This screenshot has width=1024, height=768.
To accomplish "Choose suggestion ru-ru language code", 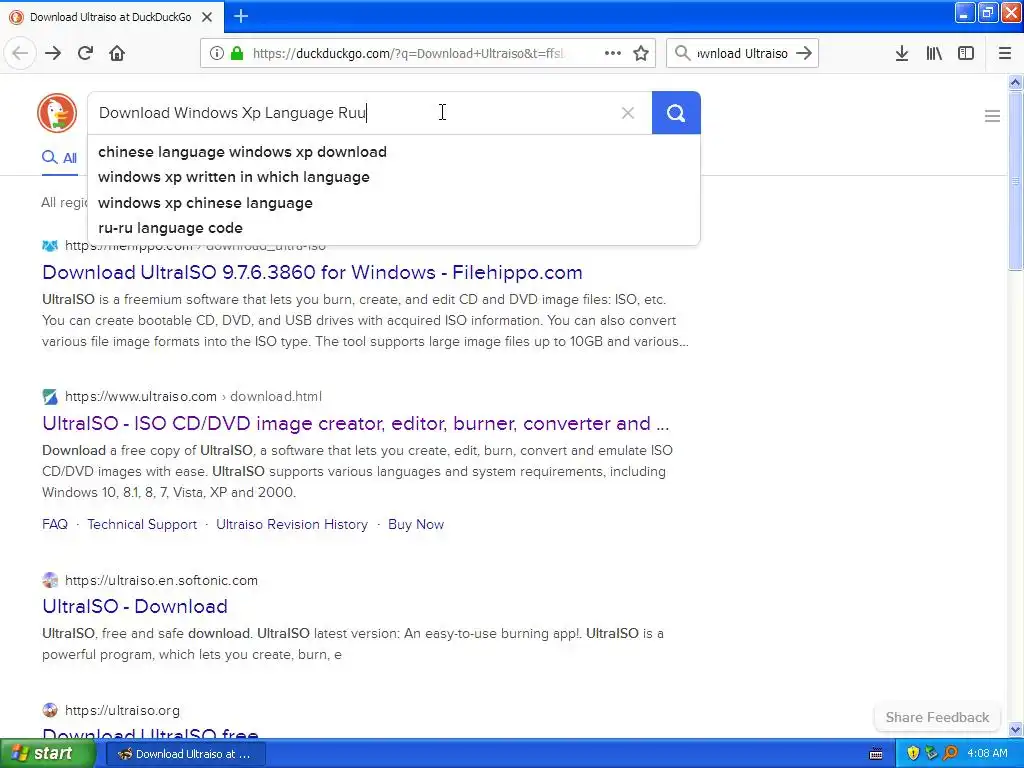I will (x=170, y=228).
